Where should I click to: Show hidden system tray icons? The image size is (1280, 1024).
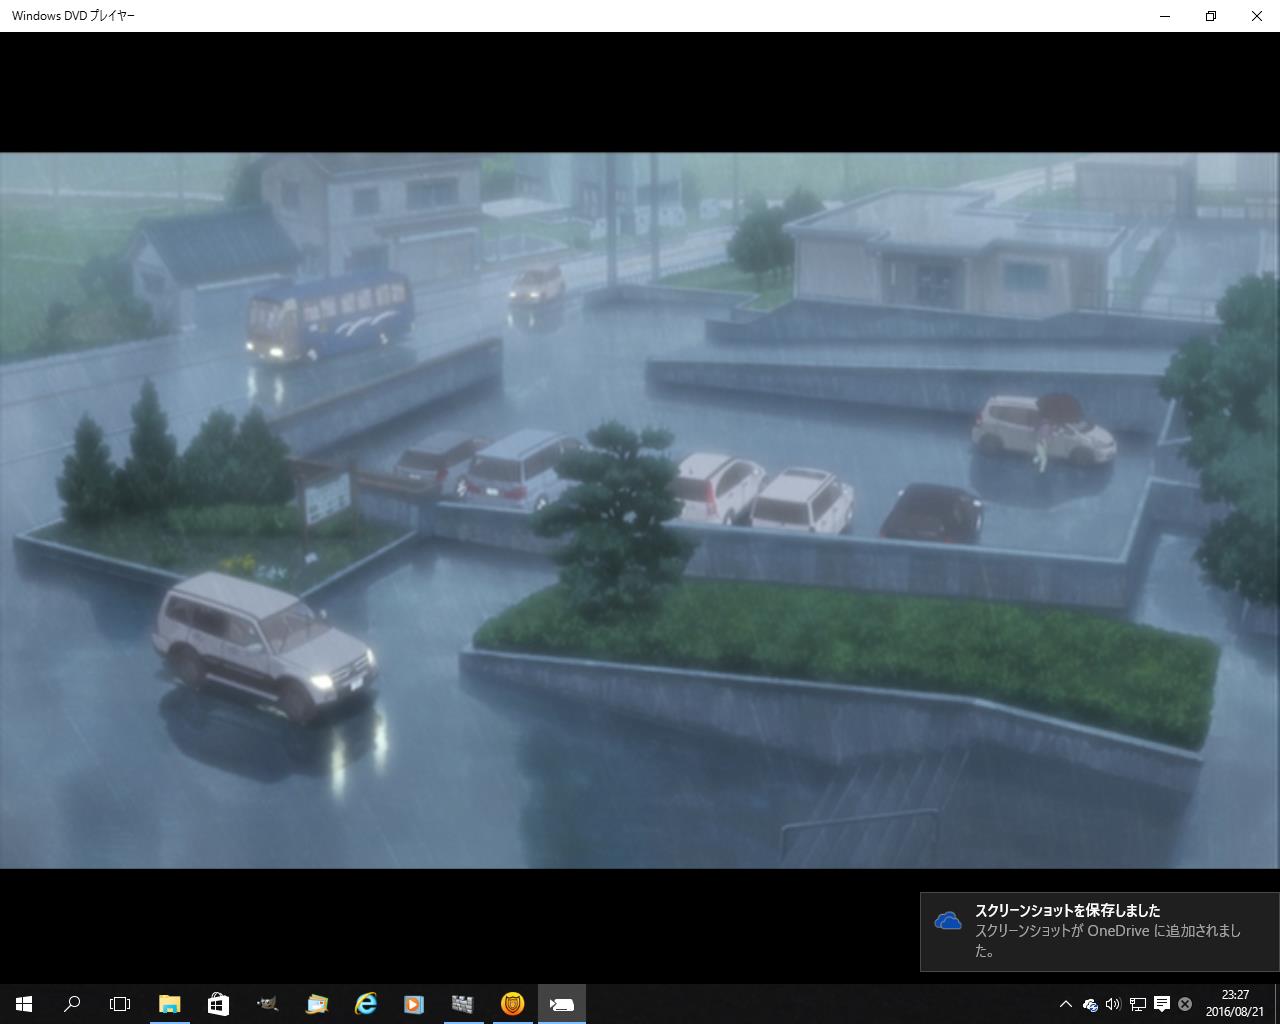(x=1066, y=1004)
